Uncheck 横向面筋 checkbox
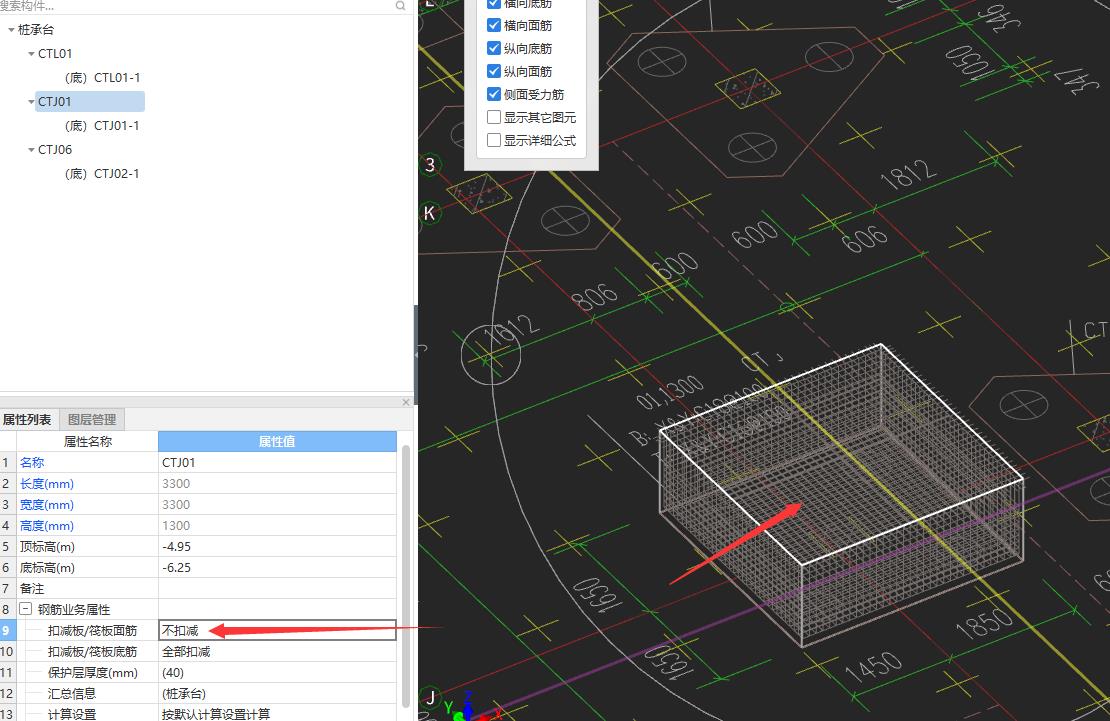This screenshot has height=721, width=1110. click(x=494, y=26)
